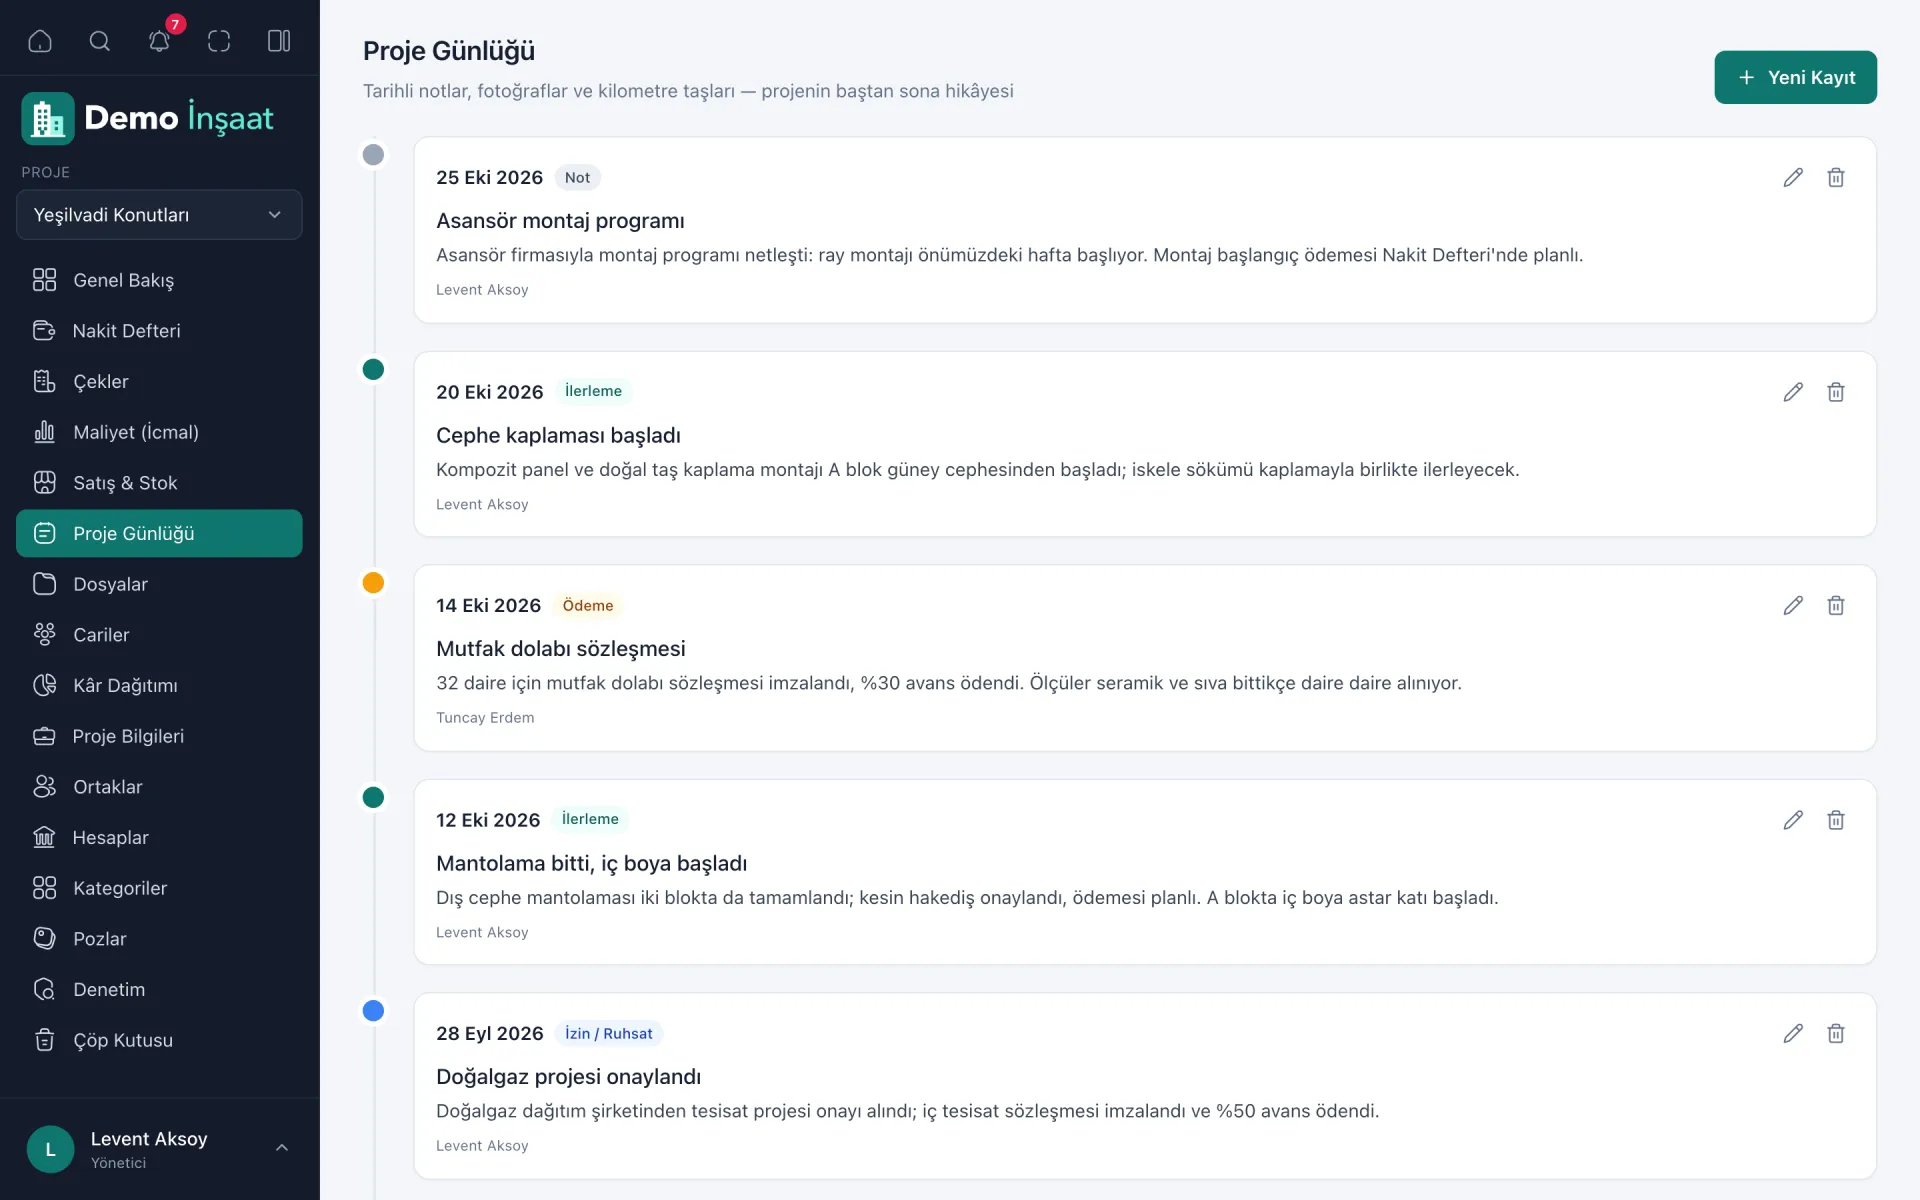The width and height of the screenshot is (1920, 1200).
Task: Edit the Mutfak dolabı sözleşmesi entry
Action: [1793, 605]
